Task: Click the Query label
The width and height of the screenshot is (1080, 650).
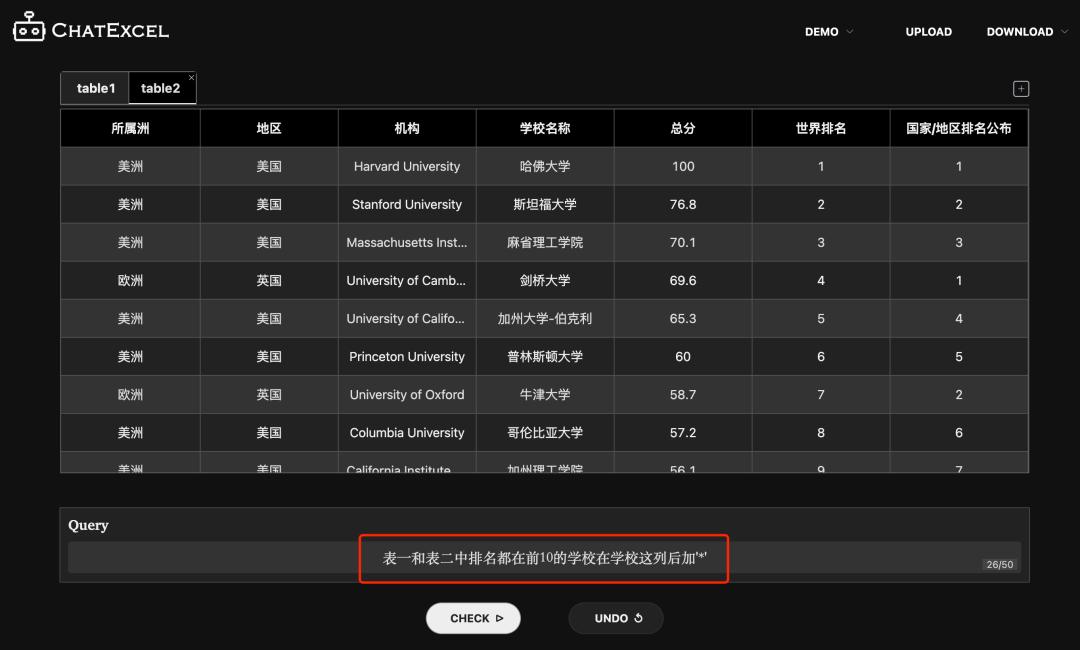Action: [88, 525]
